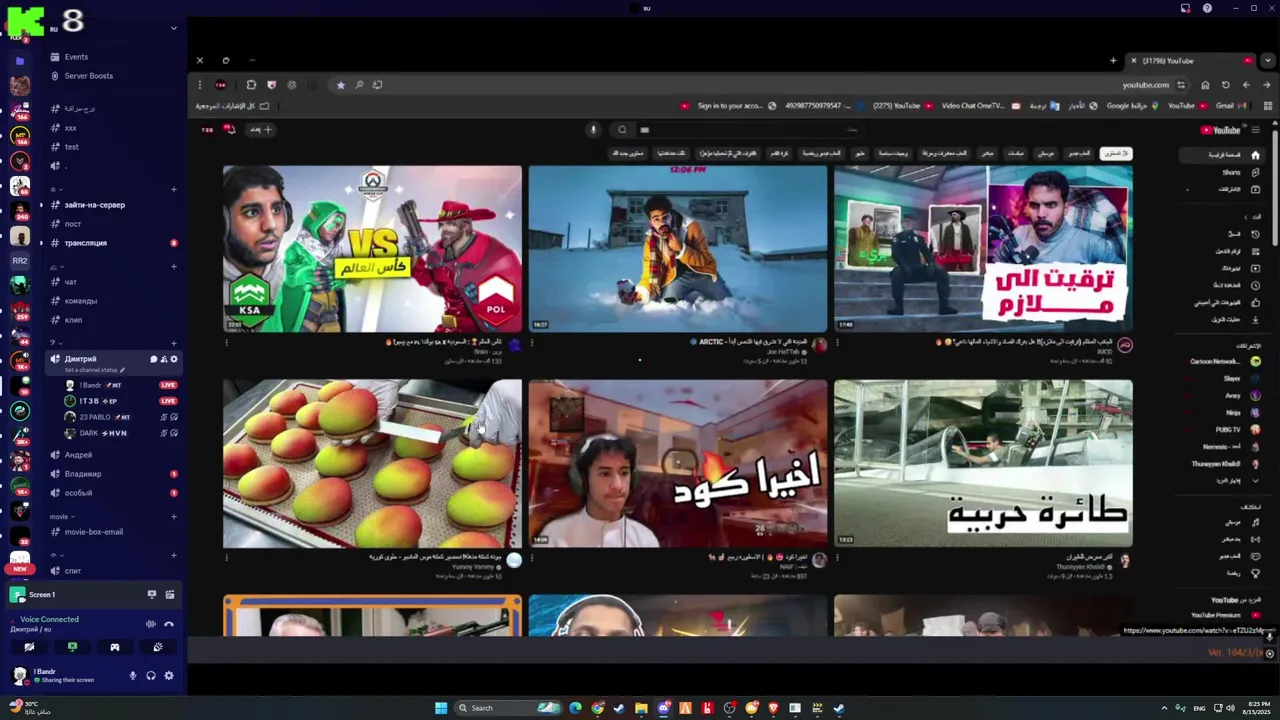Open the soundboard button in voice panel

(158, 647)
